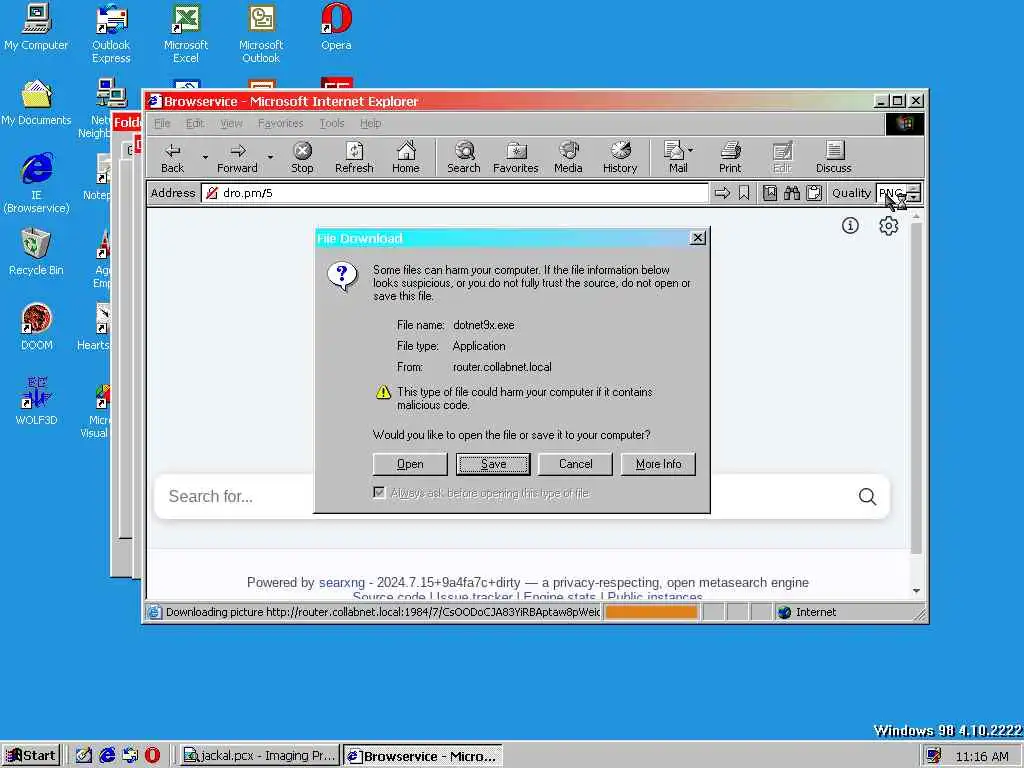Open the Tools menu
The image size is (1024, 768).
[x=332, y=123]
